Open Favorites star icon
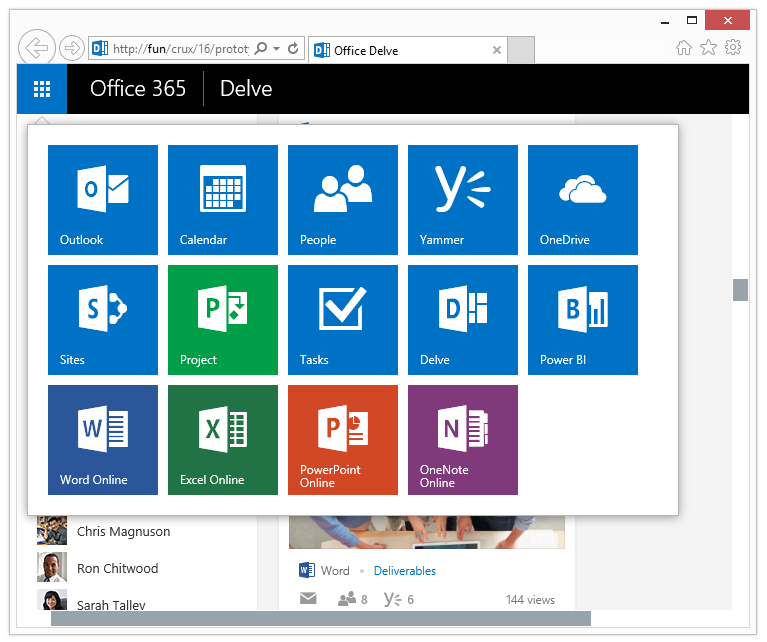This screenshot has height=642, width=767. coord(708,47)
